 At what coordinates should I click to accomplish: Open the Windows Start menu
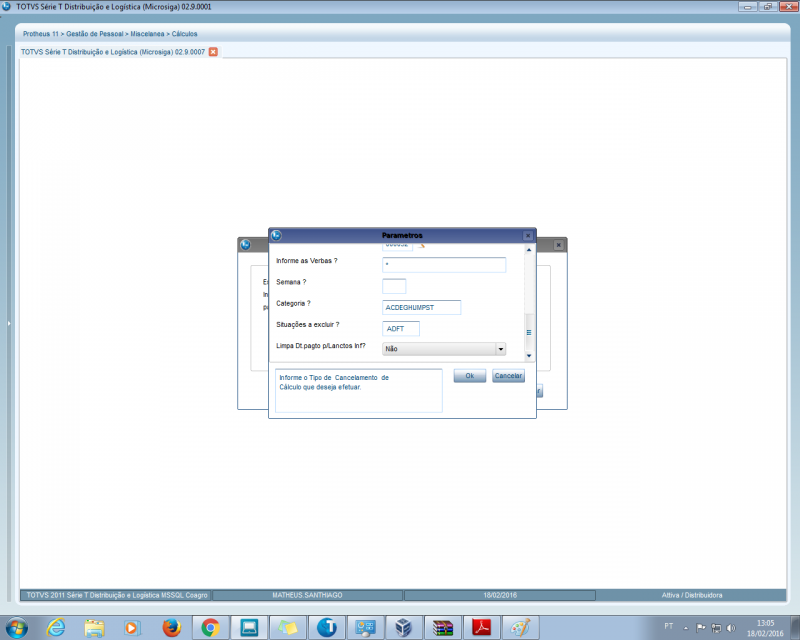coord(16,628)
